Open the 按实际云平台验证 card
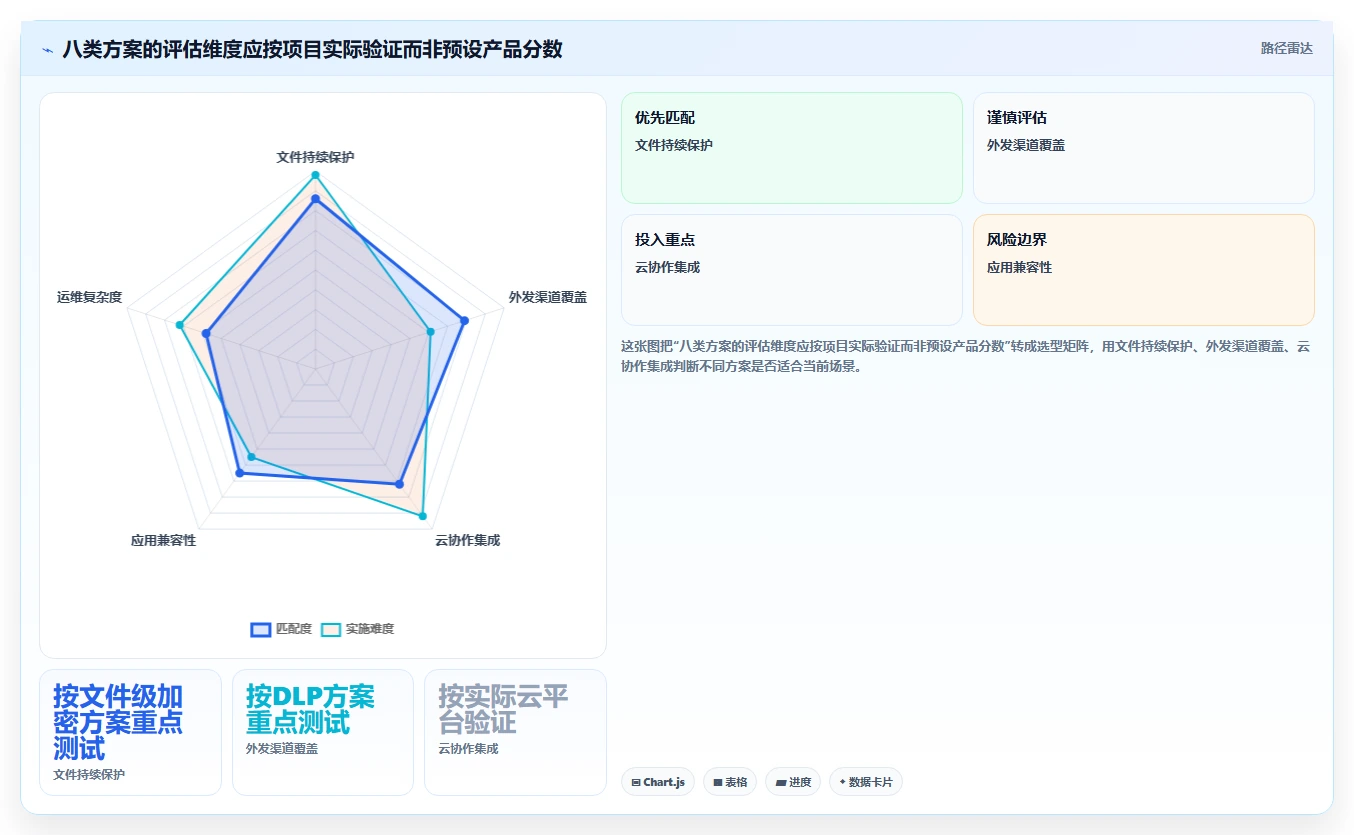 (x=515, y=732)
